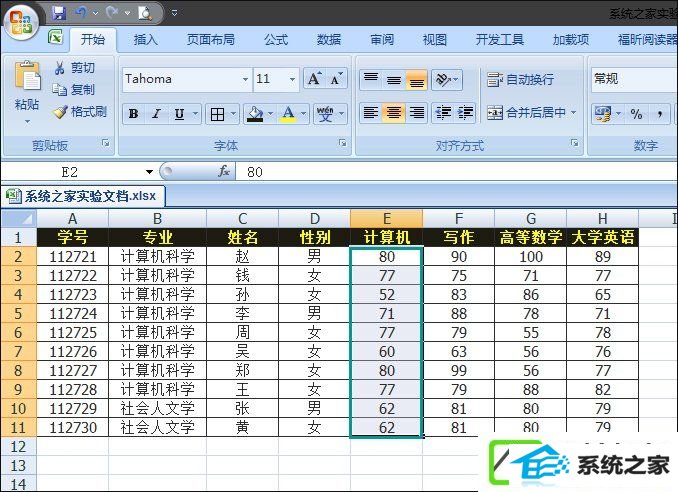Click the 计算机 header cell
This screenshot has width=678, height=492.
point(387,237)
